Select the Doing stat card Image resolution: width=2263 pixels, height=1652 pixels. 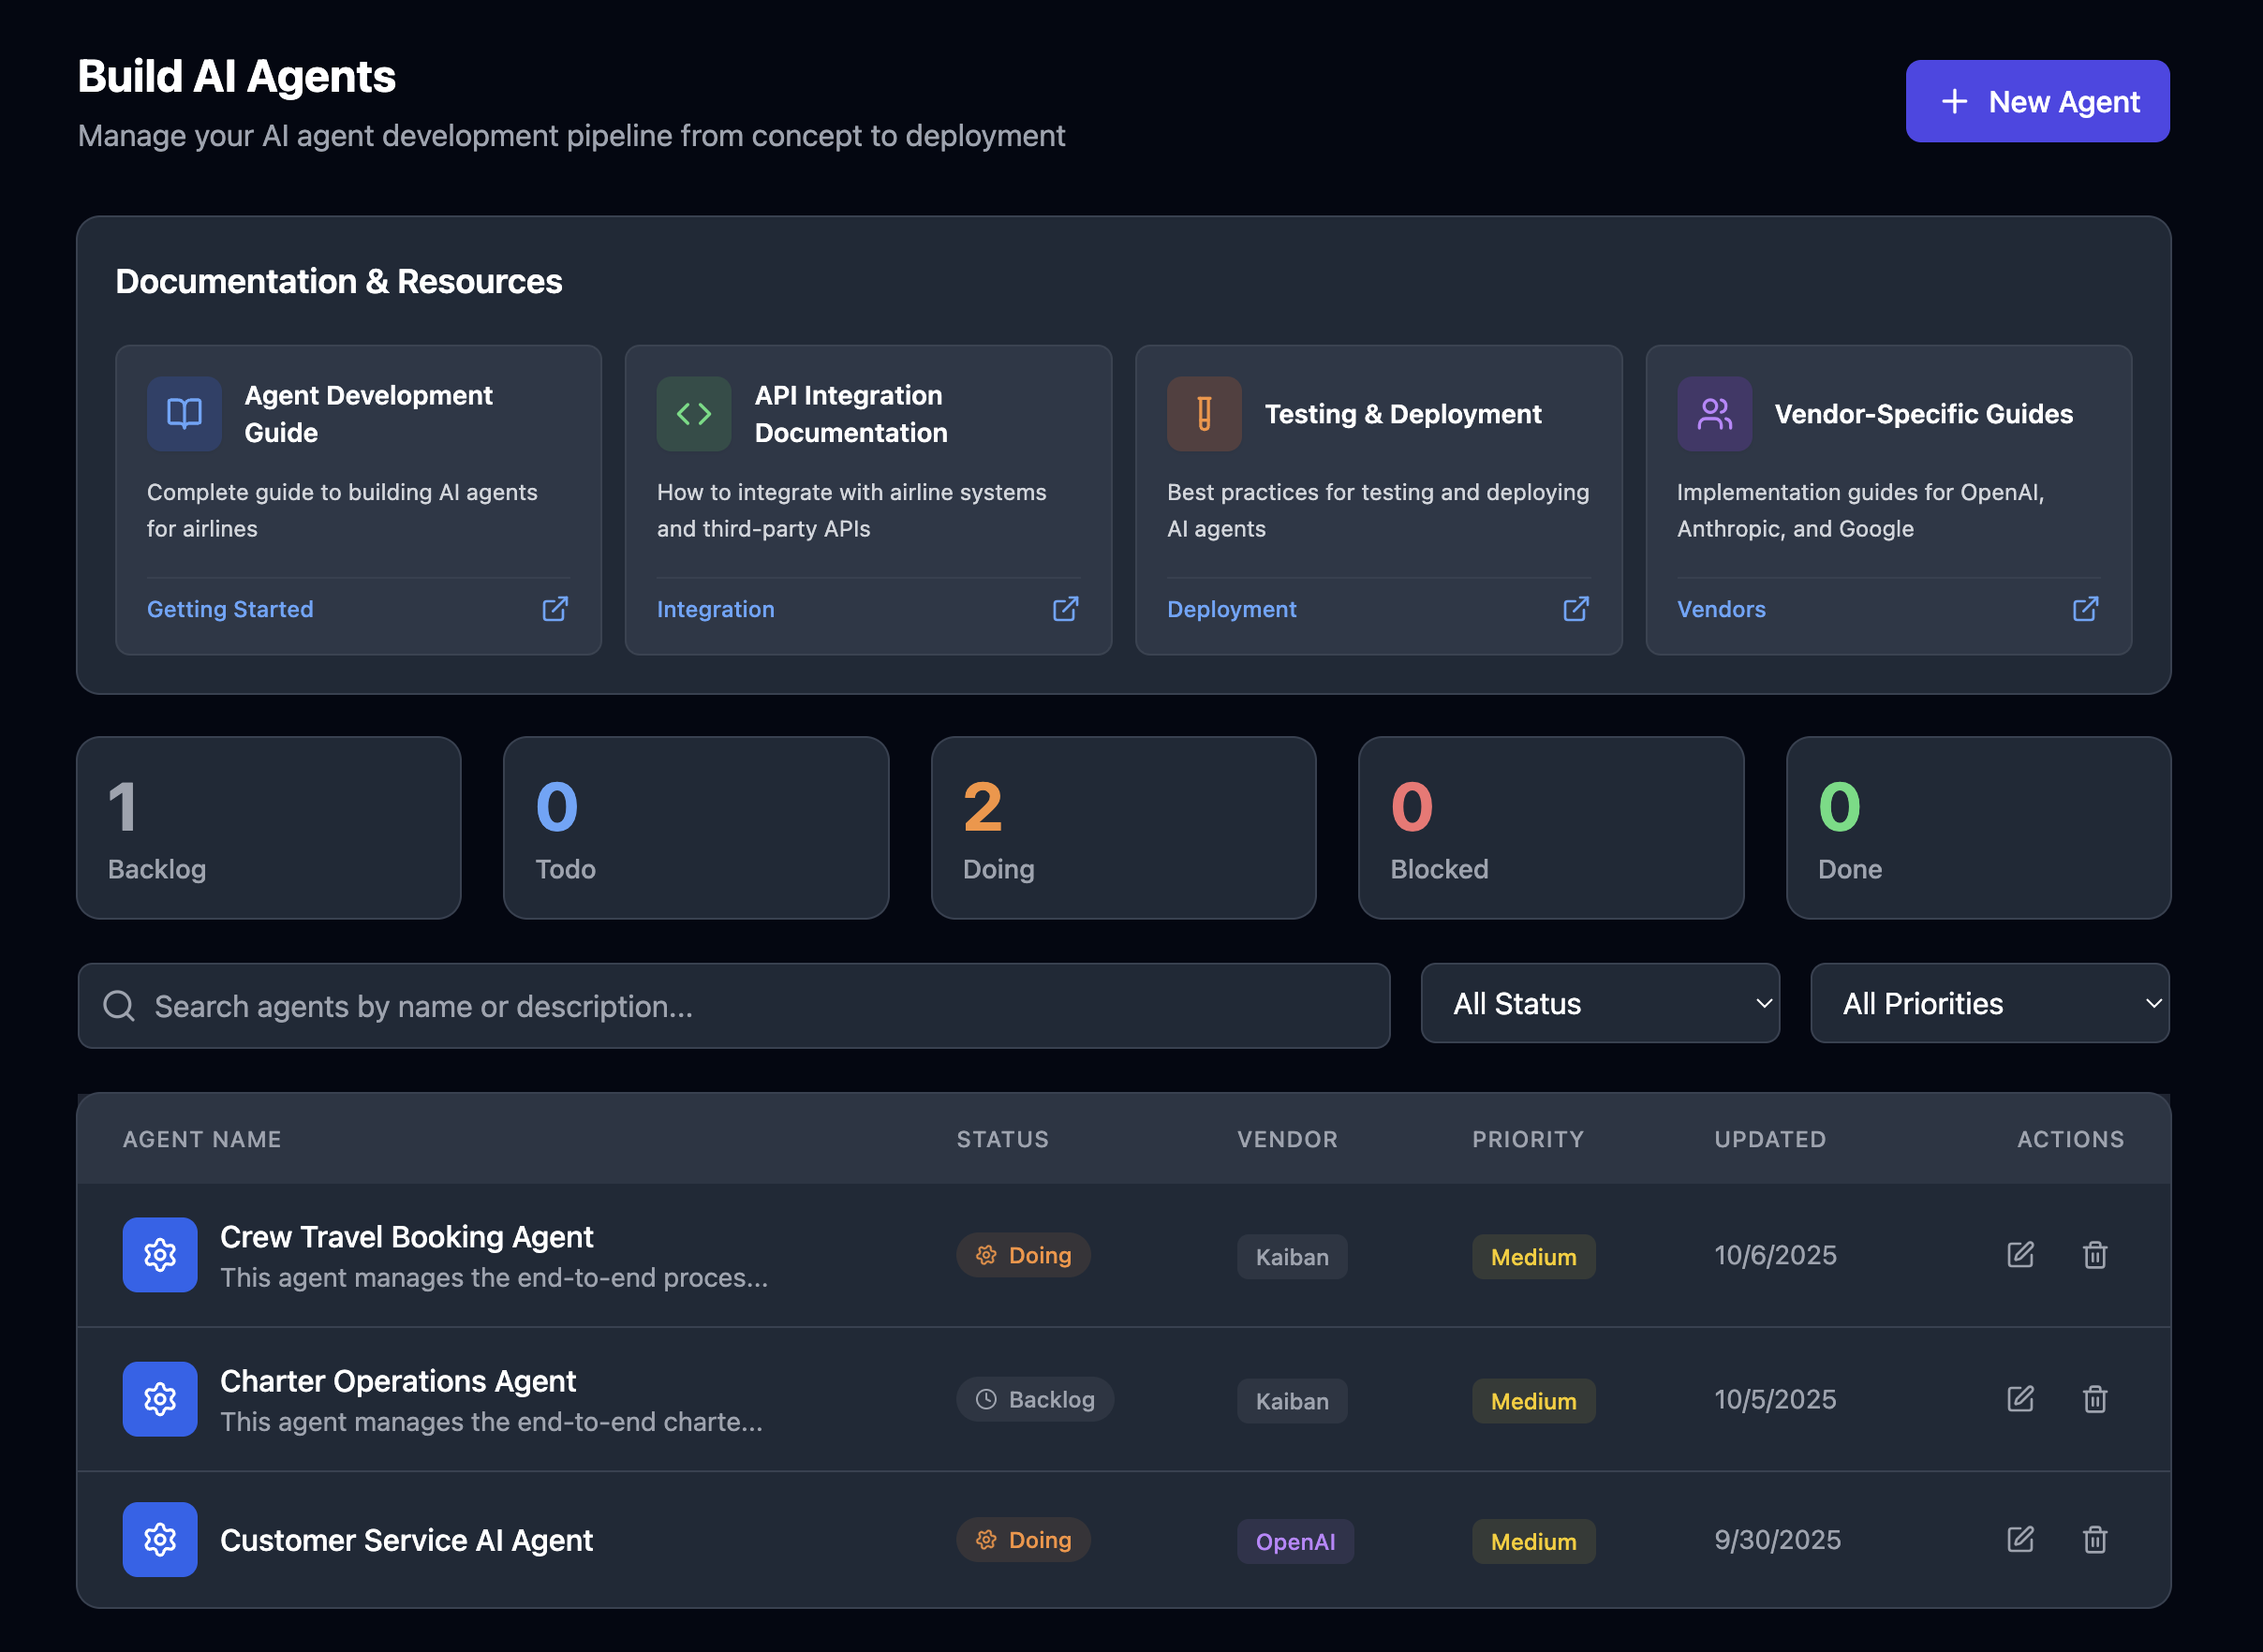(1123, 828)
